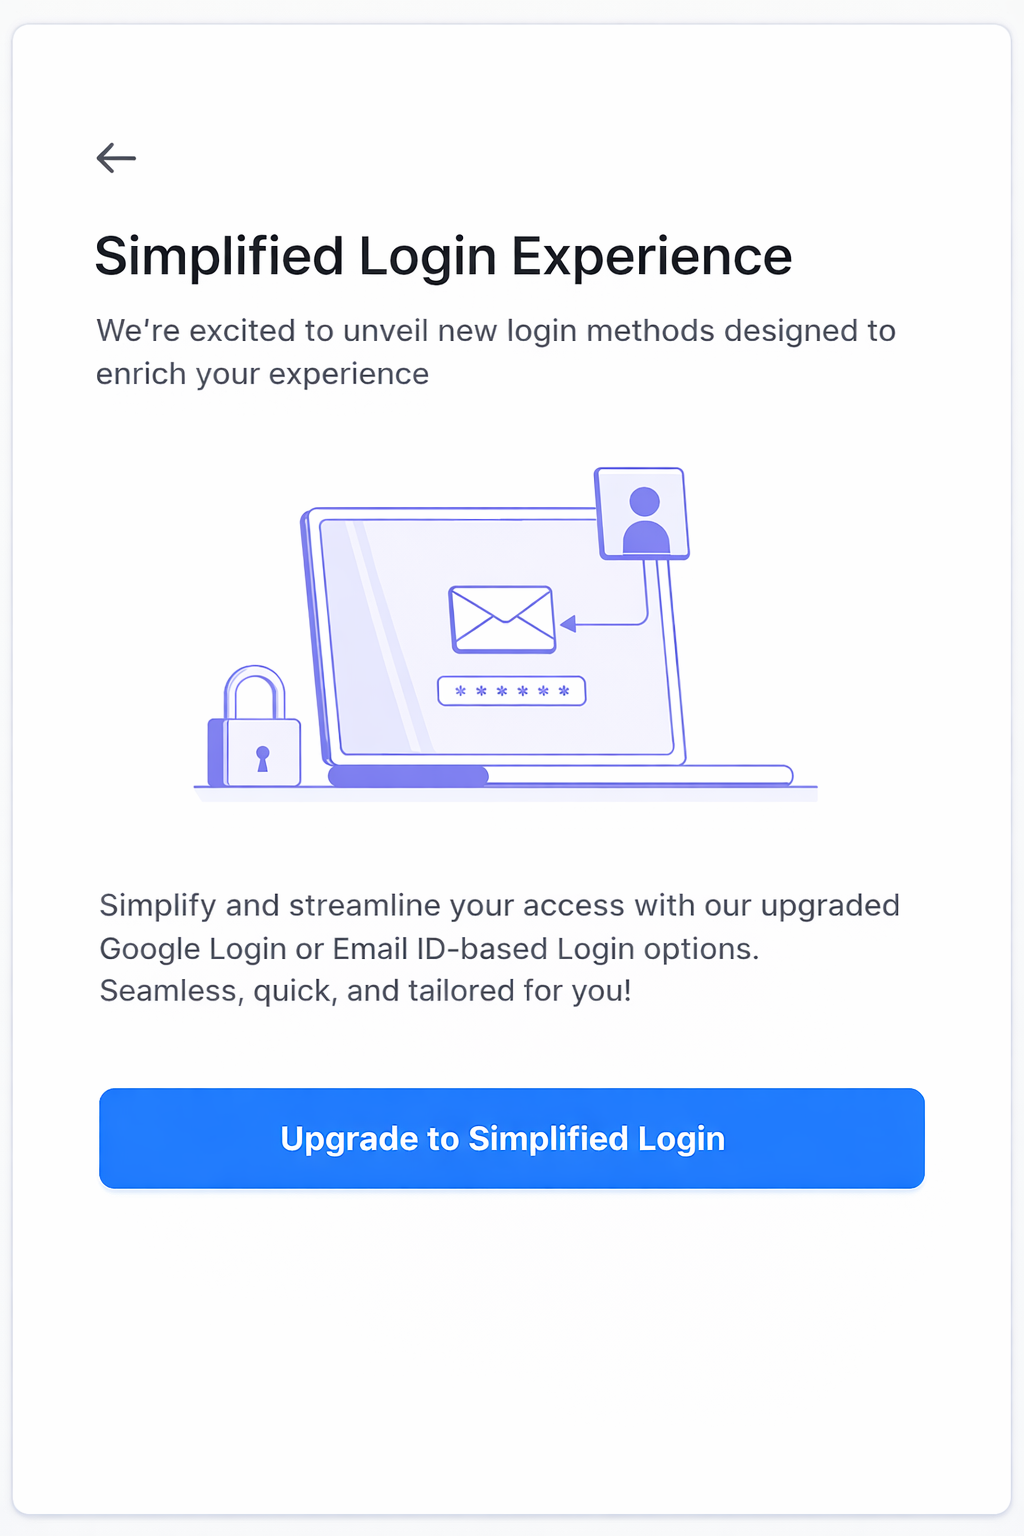Click the Google Login or Email ID-based text
This screenshot has height=1536, width=1024.
pos(430,948)
